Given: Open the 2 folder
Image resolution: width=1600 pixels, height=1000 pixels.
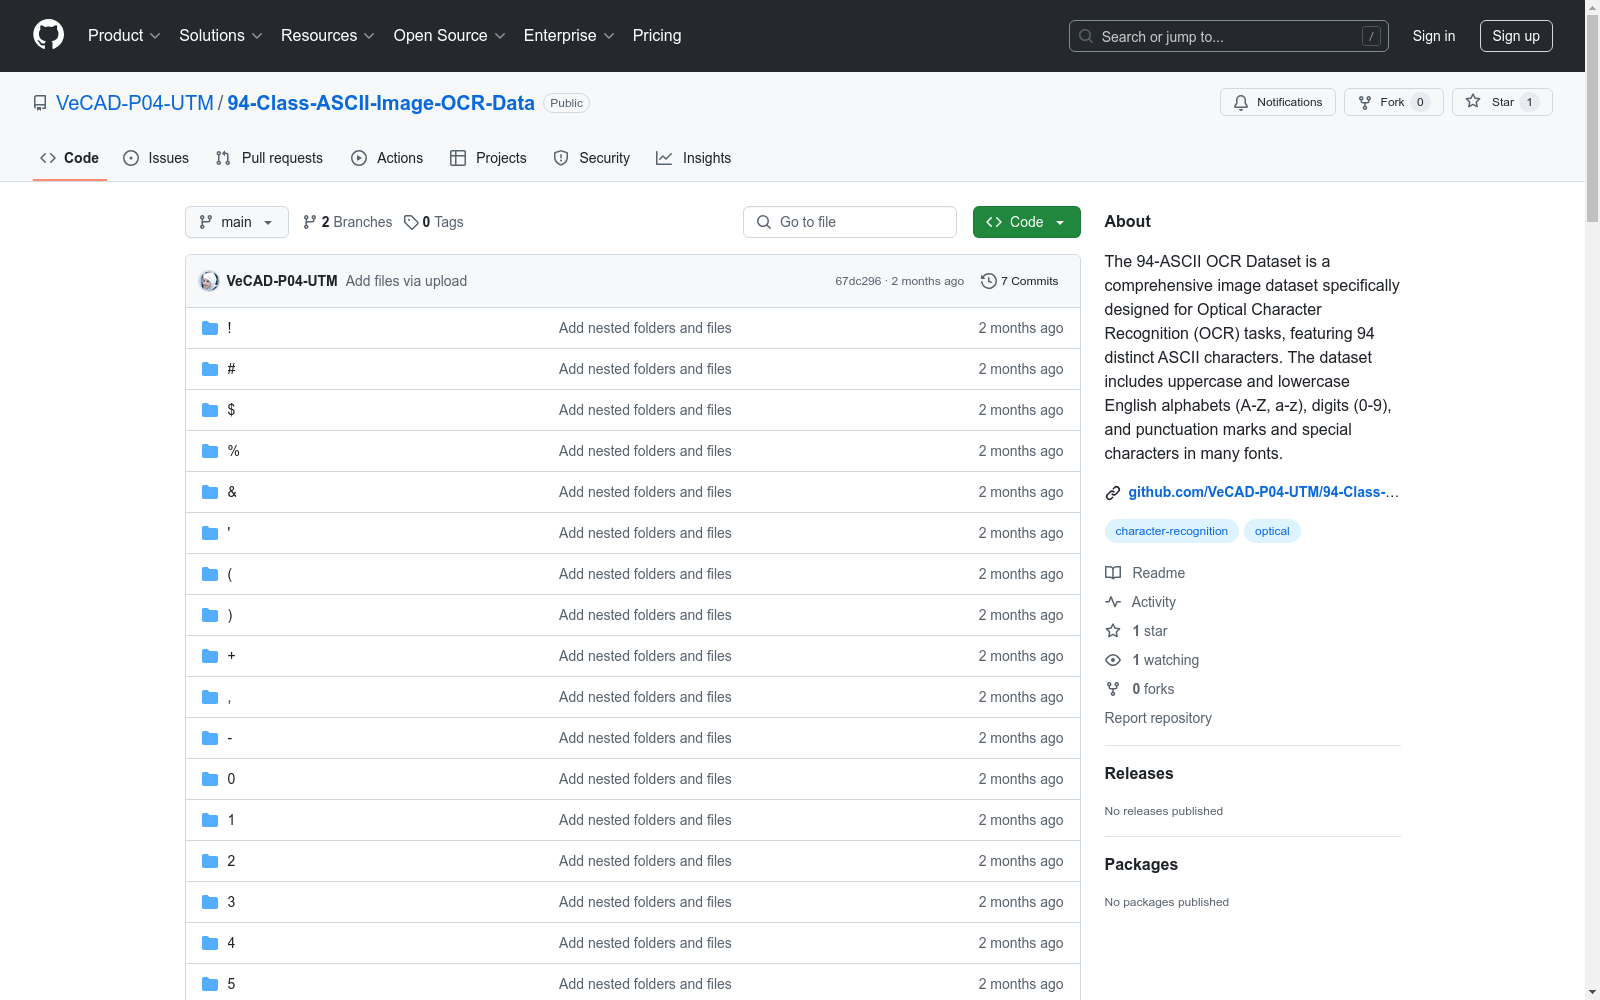Looking at the screenshot, I should [231, 861].
